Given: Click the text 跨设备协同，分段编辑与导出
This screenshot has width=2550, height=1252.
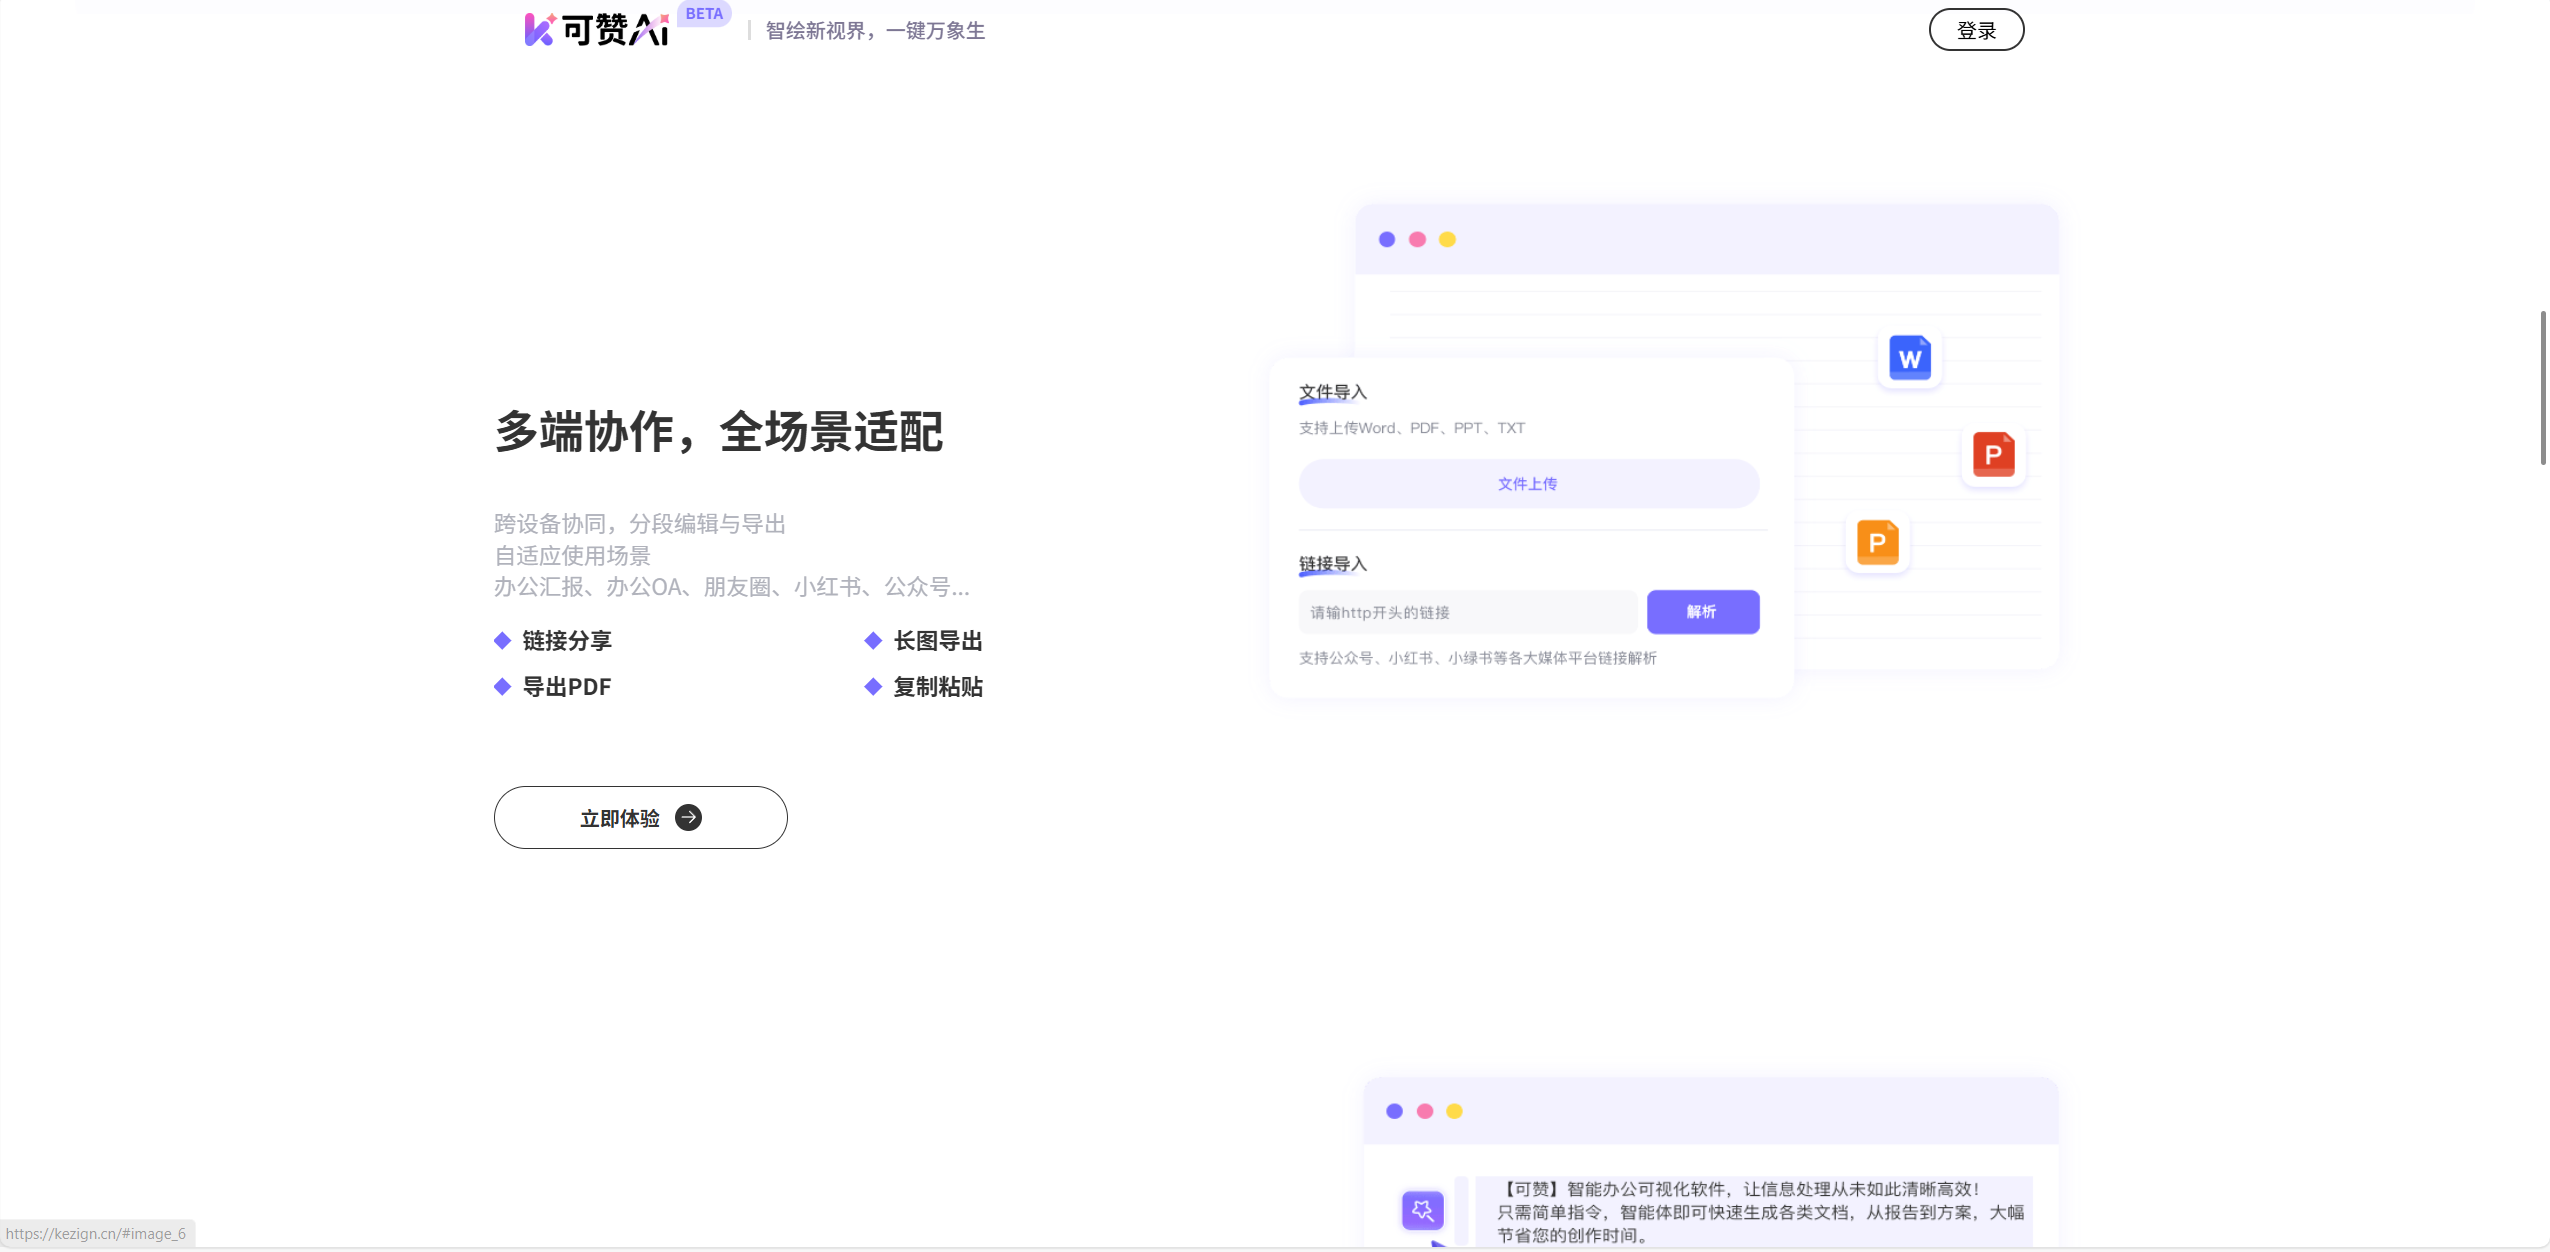Looking at the screenshot, I should click(x=640, y=524).
